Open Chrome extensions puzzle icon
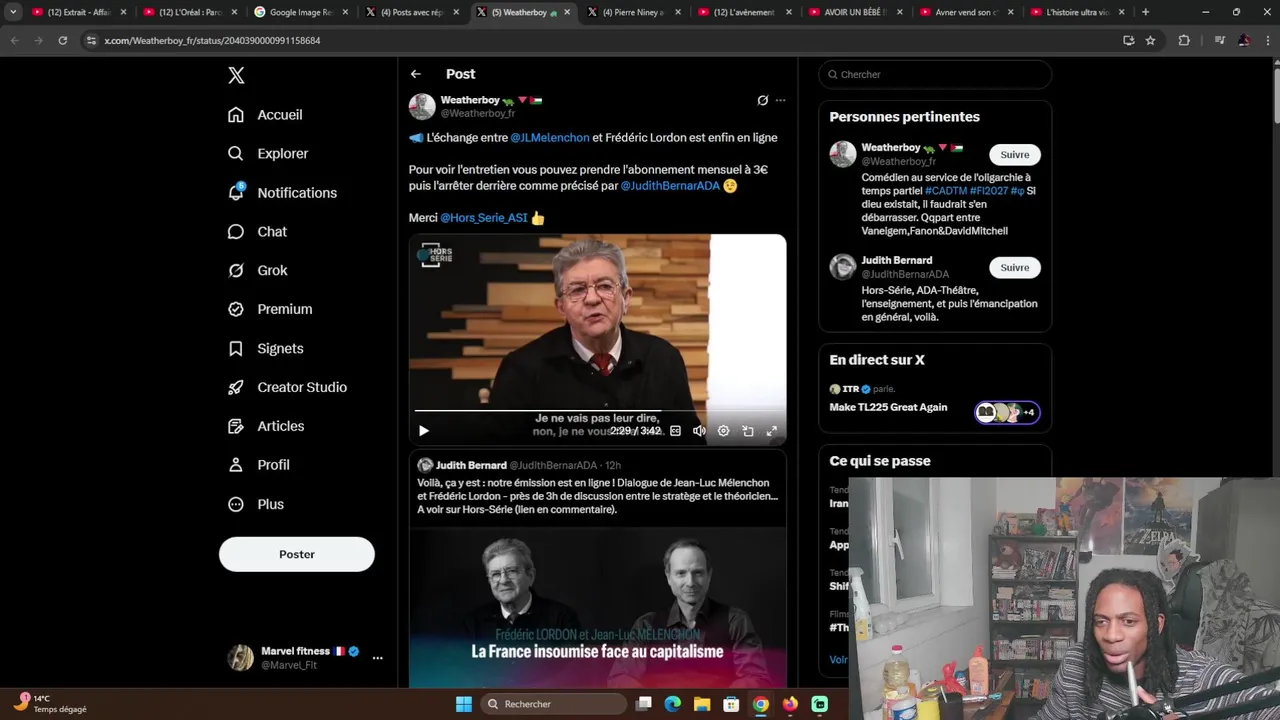The height and width of the screenshot is (720, 1280). 1184,40
